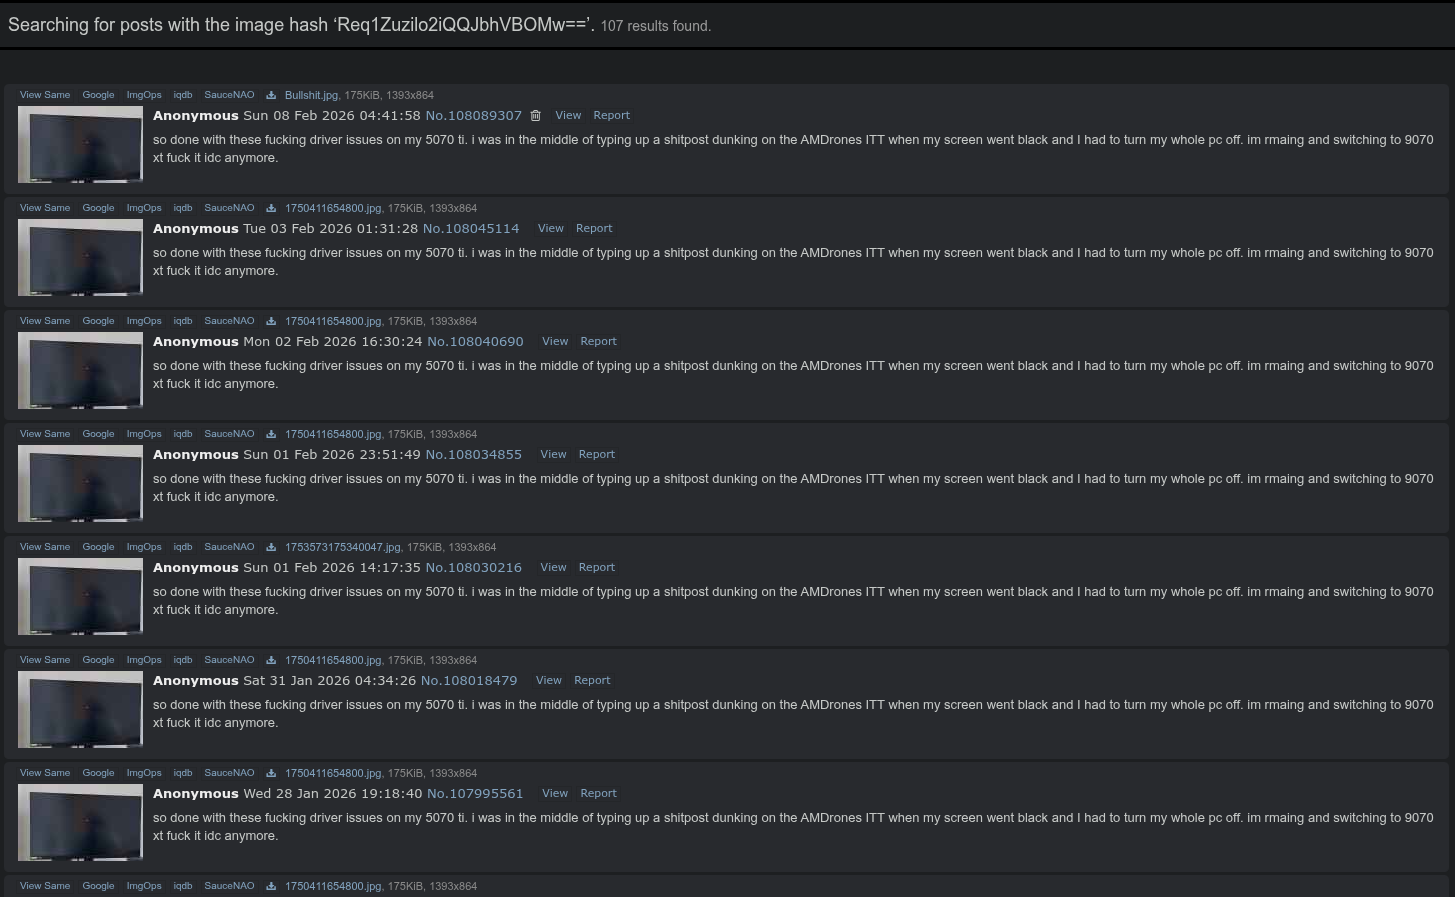Click View next to post No.108089307

click(x=568, y=116)
